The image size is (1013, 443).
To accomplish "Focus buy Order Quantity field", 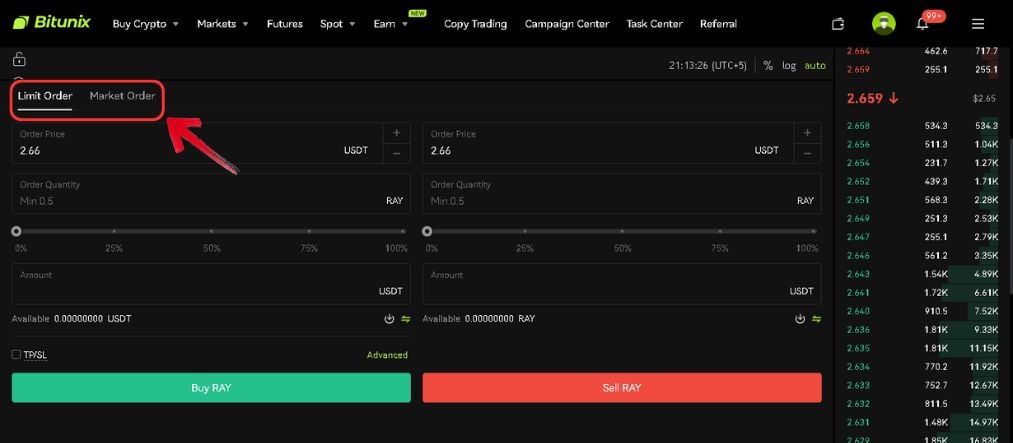I will (211, 193).
